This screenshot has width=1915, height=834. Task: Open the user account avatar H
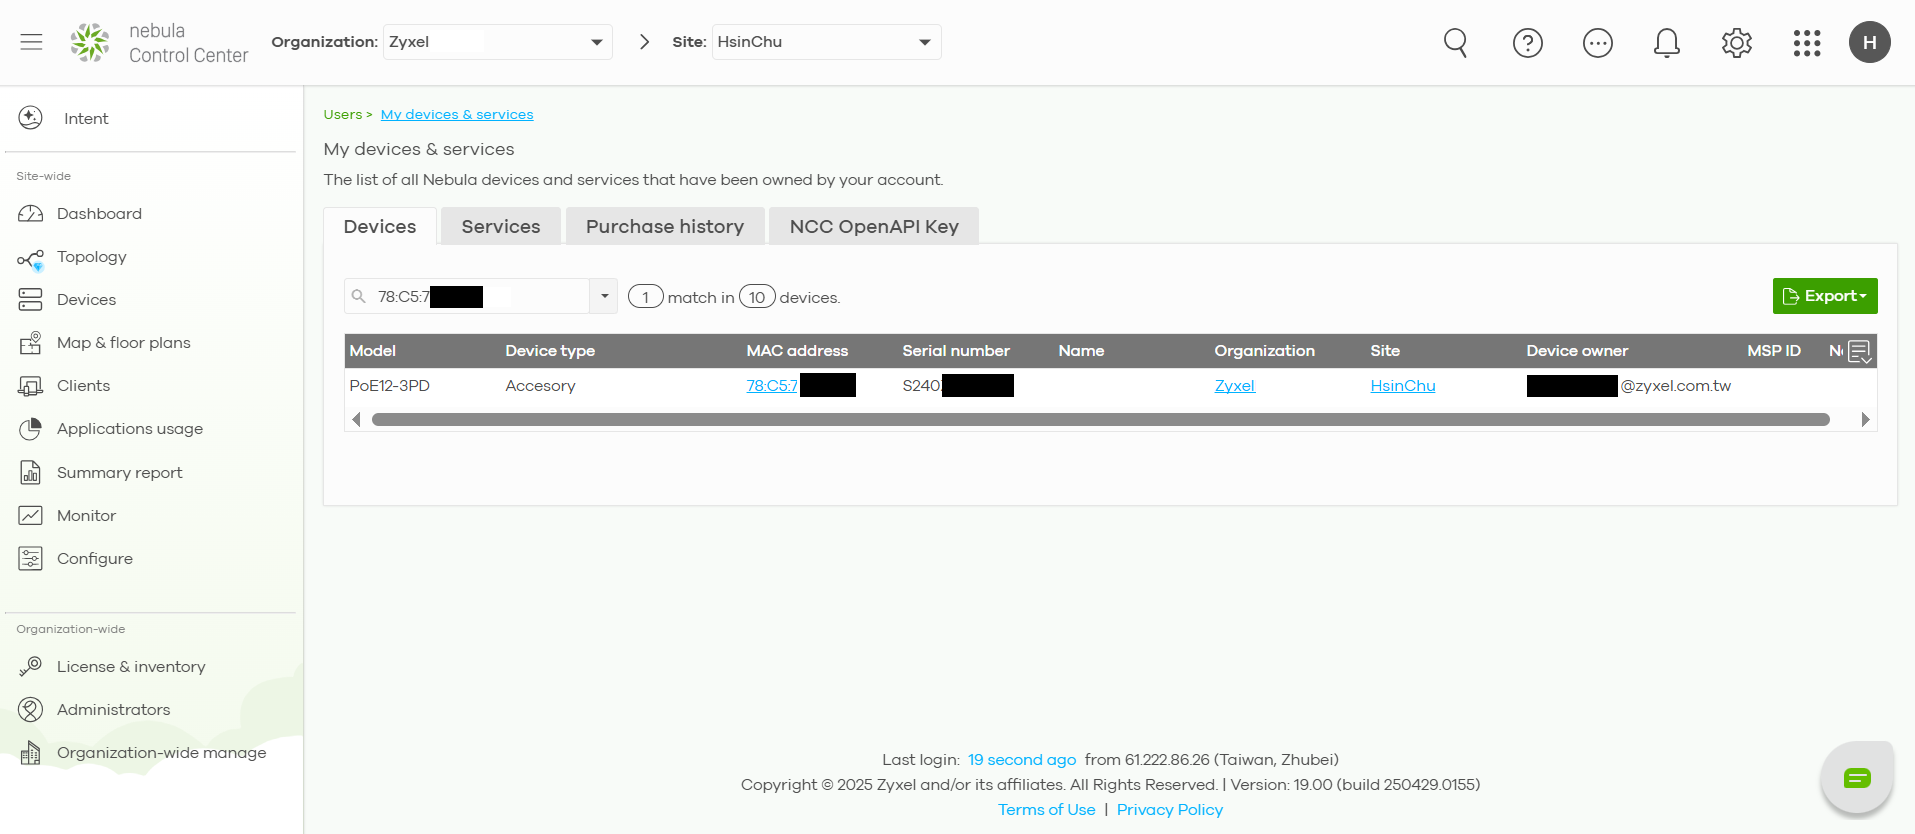click(x=1869, y=43)
